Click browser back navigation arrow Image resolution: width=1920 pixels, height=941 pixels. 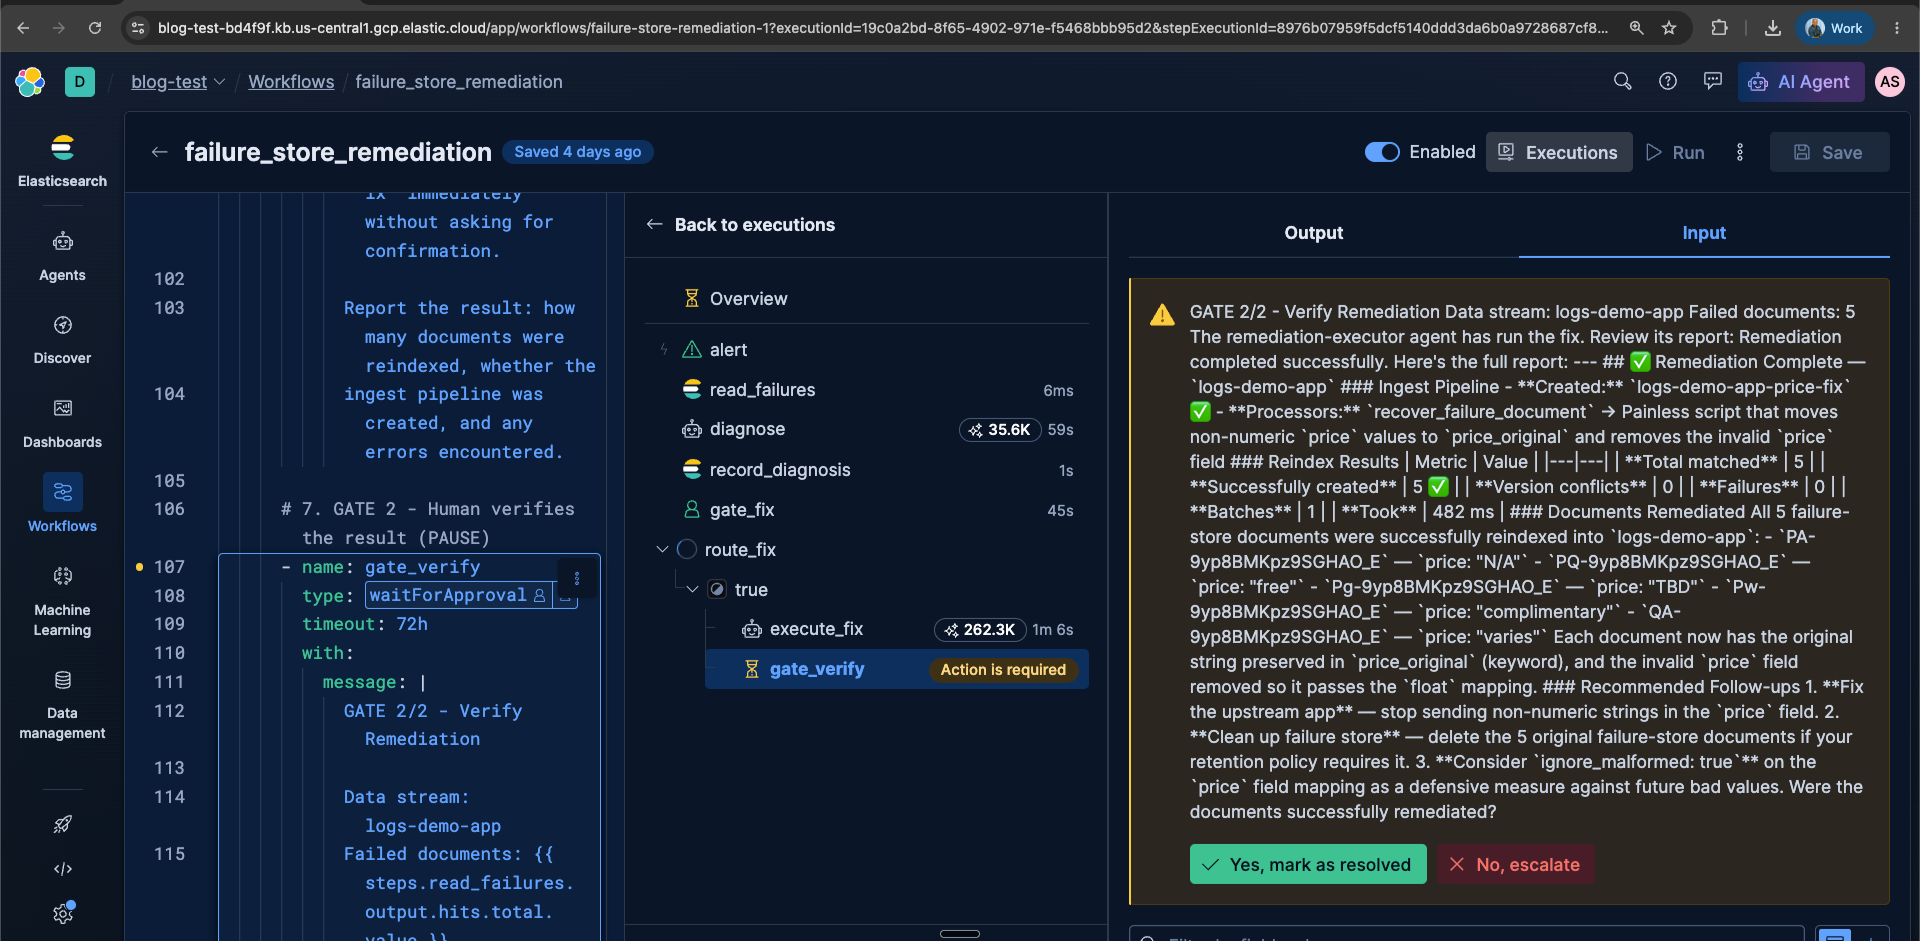[x=23, y=28]
